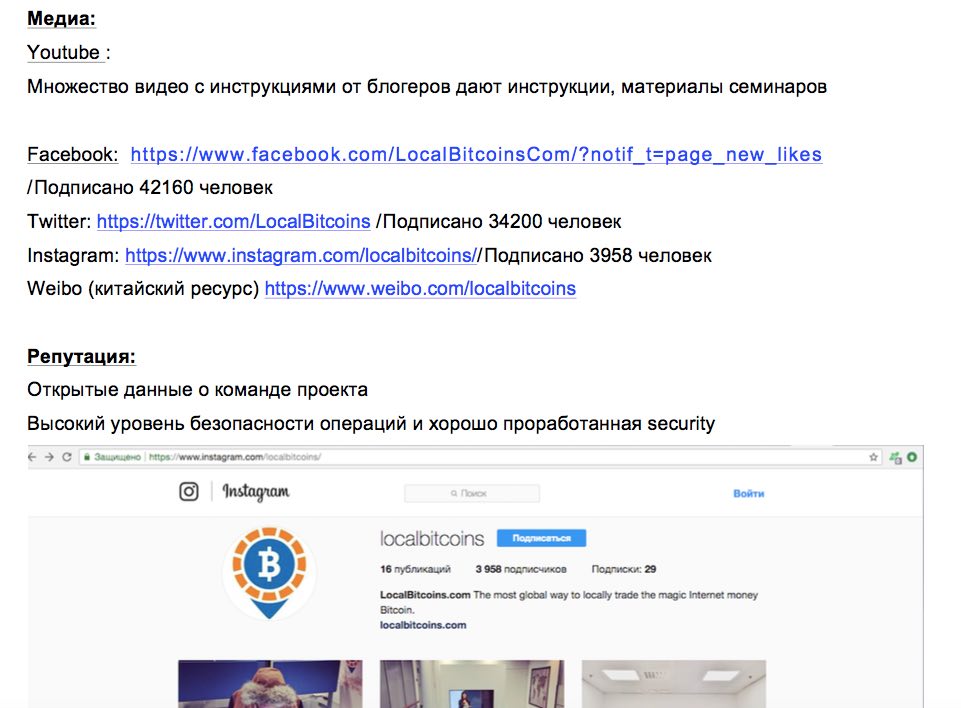Viewport: 961px width, 708px height.
Task: Click the Instagram camera logo icon
Action: pyautogui.click(x=189, y=492)
